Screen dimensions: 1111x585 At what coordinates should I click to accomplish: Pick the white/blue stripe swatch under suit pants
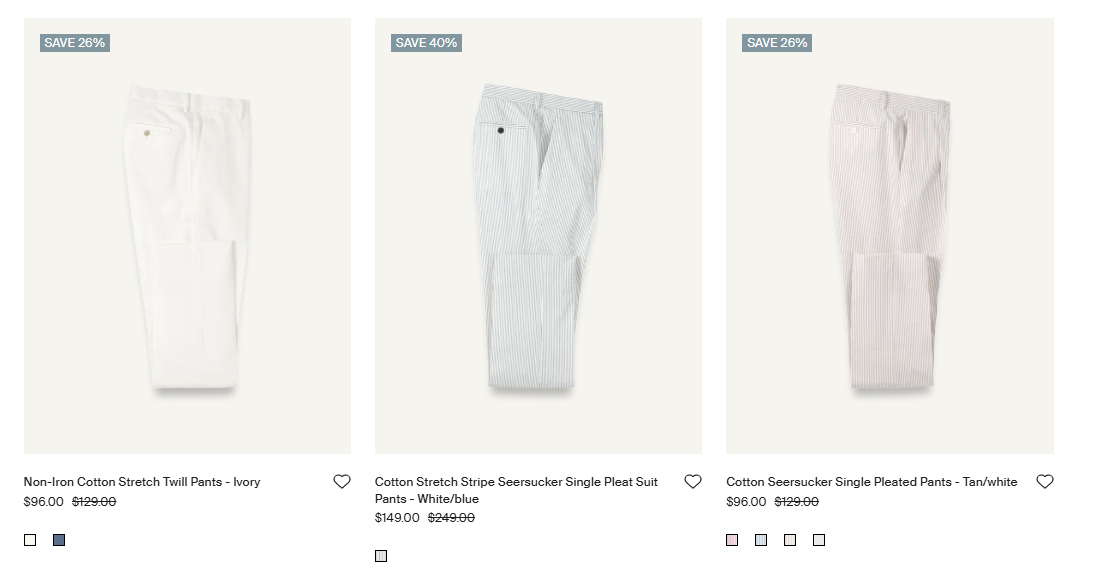point(381,555)
